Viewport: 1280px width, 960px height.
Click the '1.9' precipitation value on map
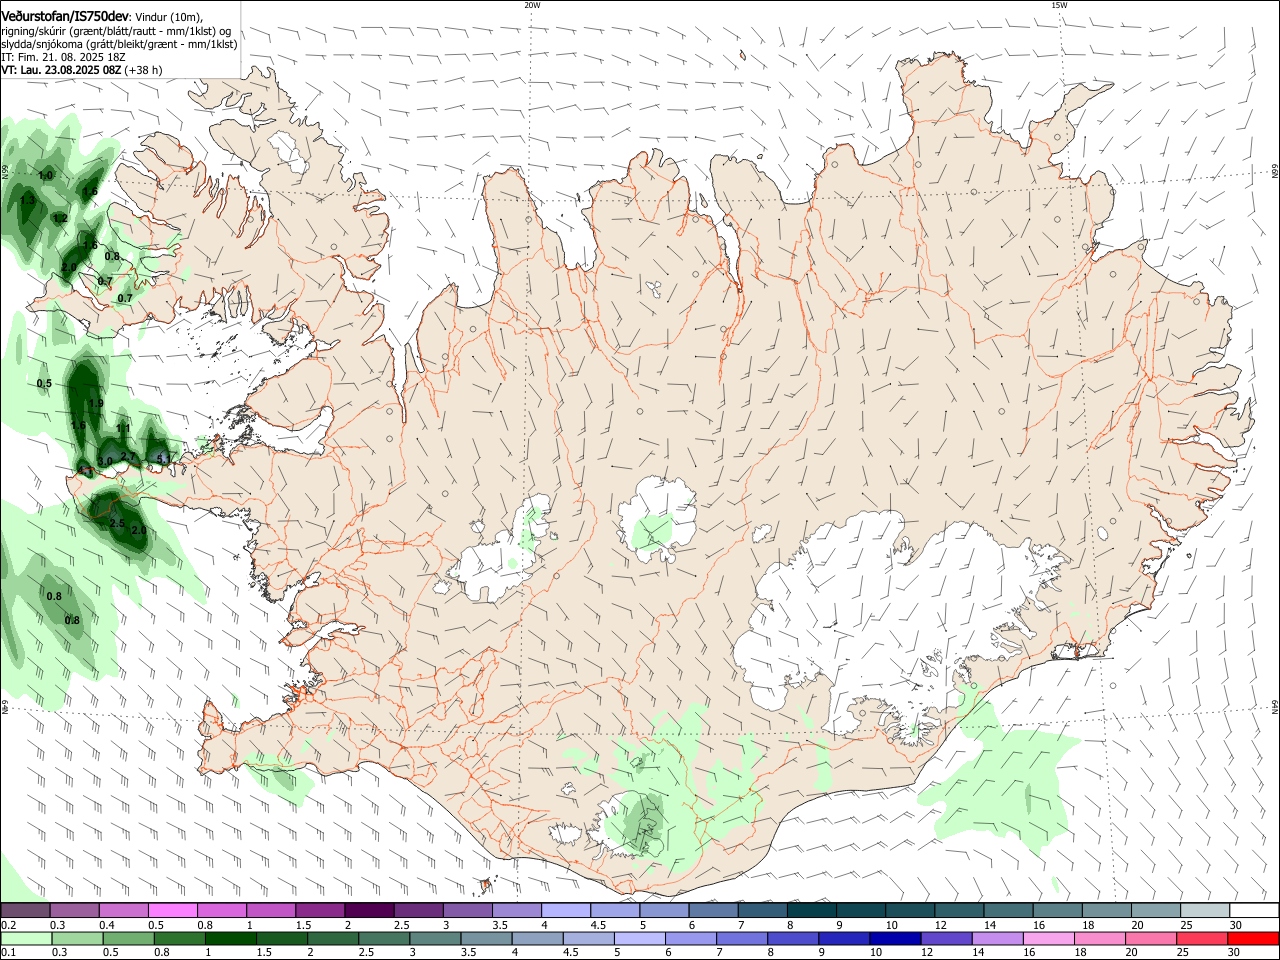tap(96, 403)
